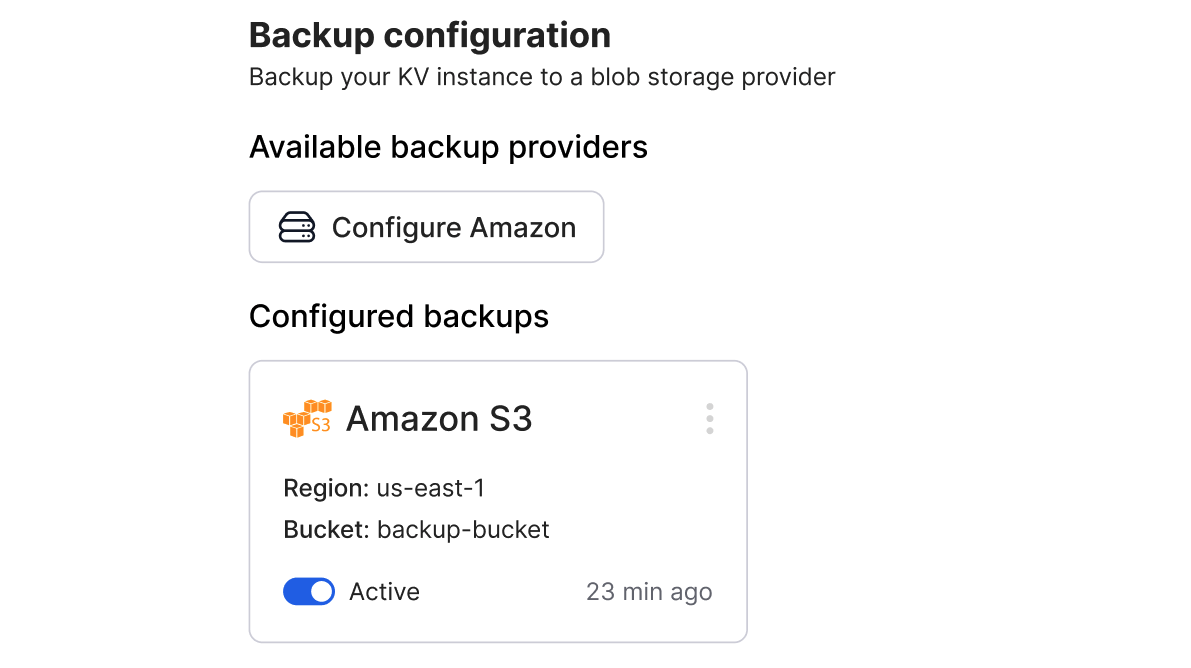Toggle the Active switch on the S3 backup
The width and height of the screenshot is (1191, 668).
[309, 591]
